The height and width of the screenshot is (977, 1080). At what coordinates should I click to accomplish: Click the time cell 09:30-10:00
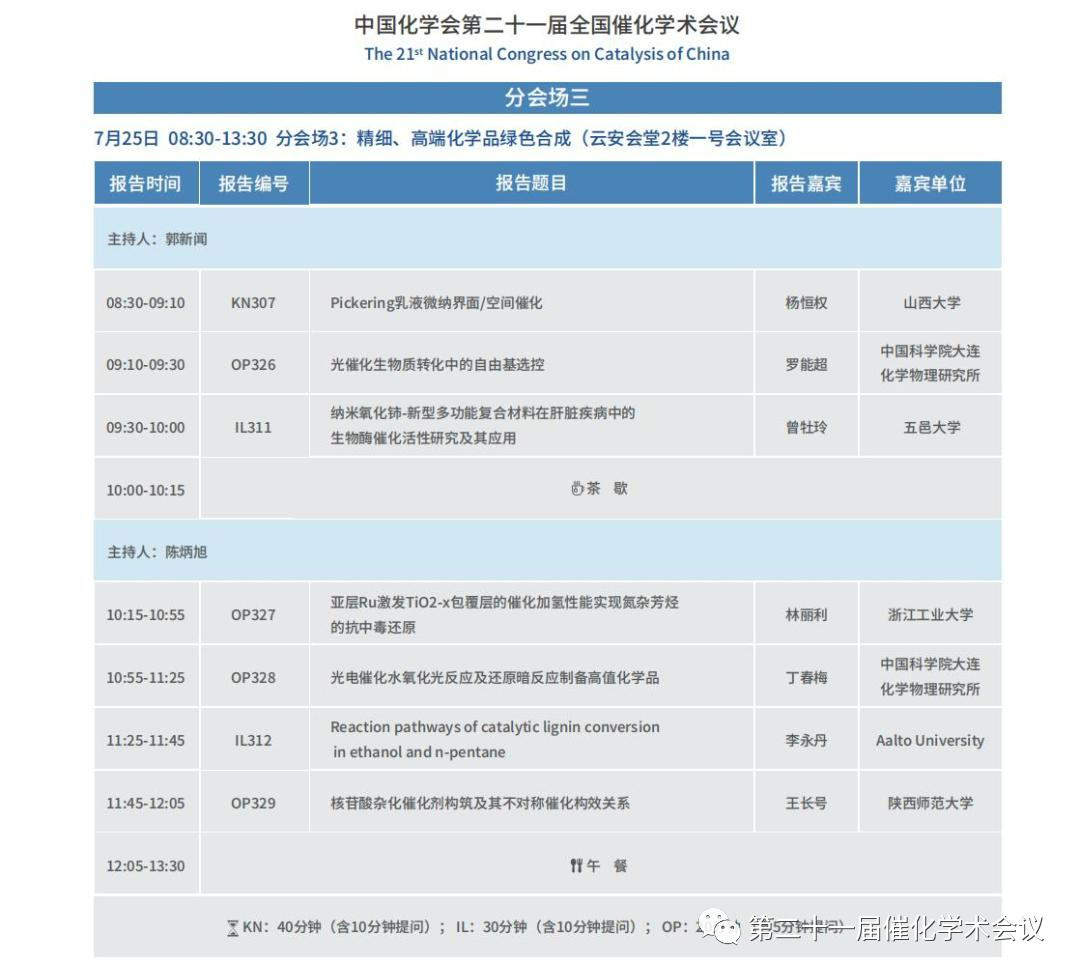(145, 427)
